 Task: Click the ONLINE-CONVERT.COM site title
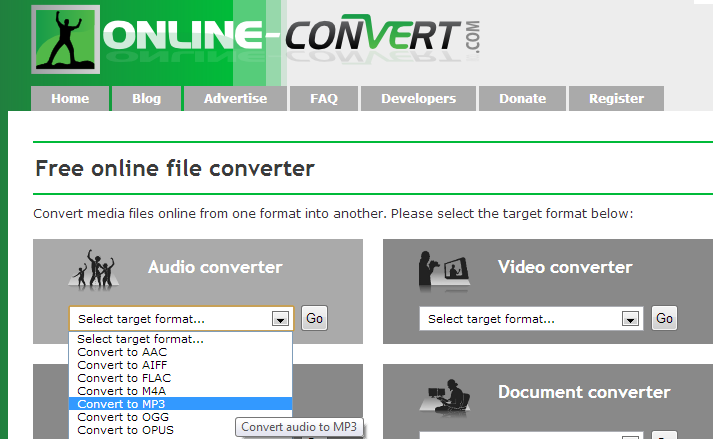click(291, 35)
